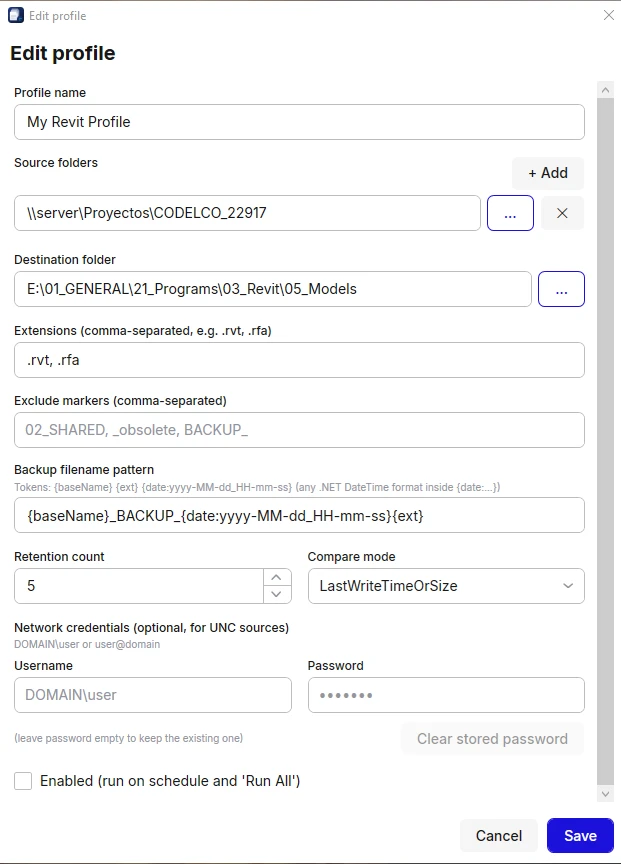
Task: Focus the Password field
Action: coord(446,695)
